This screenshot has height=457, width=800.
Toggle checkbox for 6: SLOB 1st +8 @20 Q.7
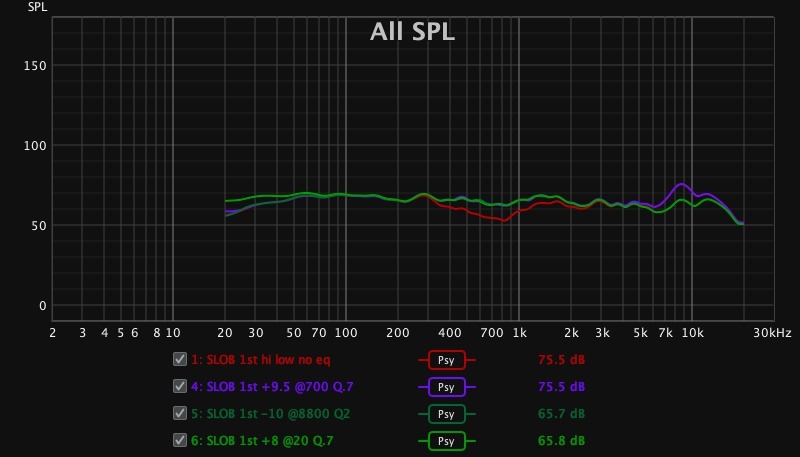coord(180,440)
